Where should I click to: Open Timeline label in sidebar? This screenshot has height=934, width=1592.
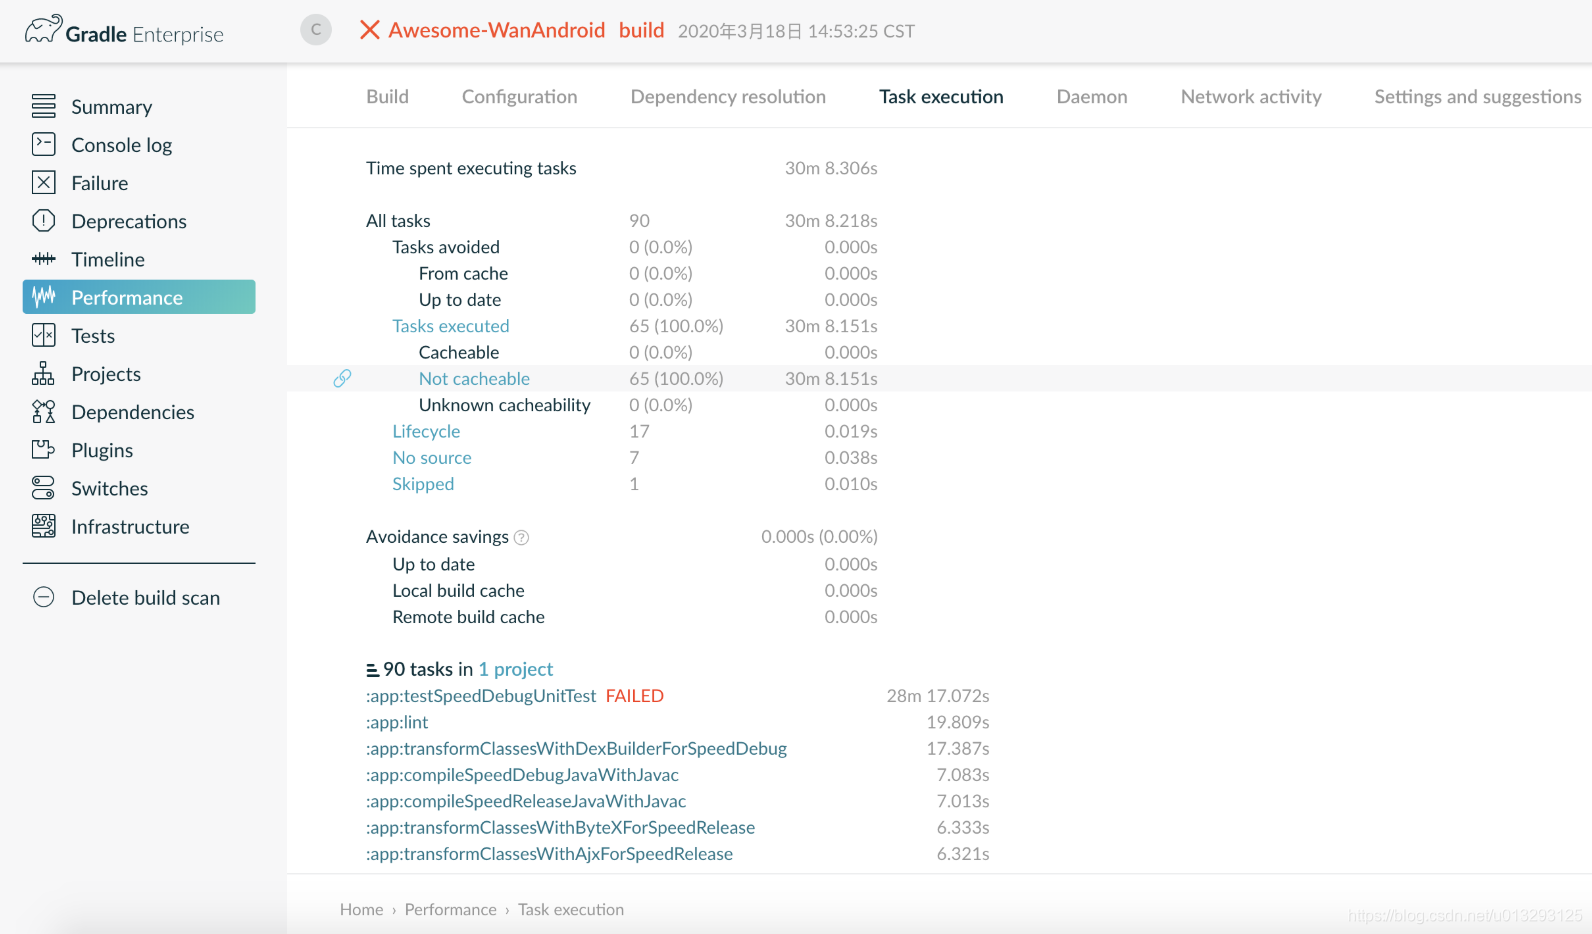pos(108,259)
